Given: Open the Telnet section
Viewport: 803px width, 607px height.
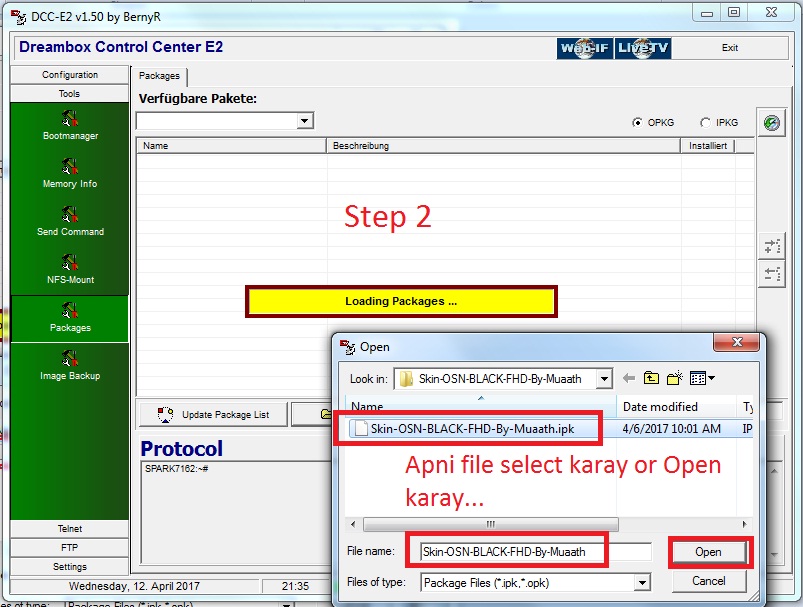Looking at the screenshot, I should [70, 529].
